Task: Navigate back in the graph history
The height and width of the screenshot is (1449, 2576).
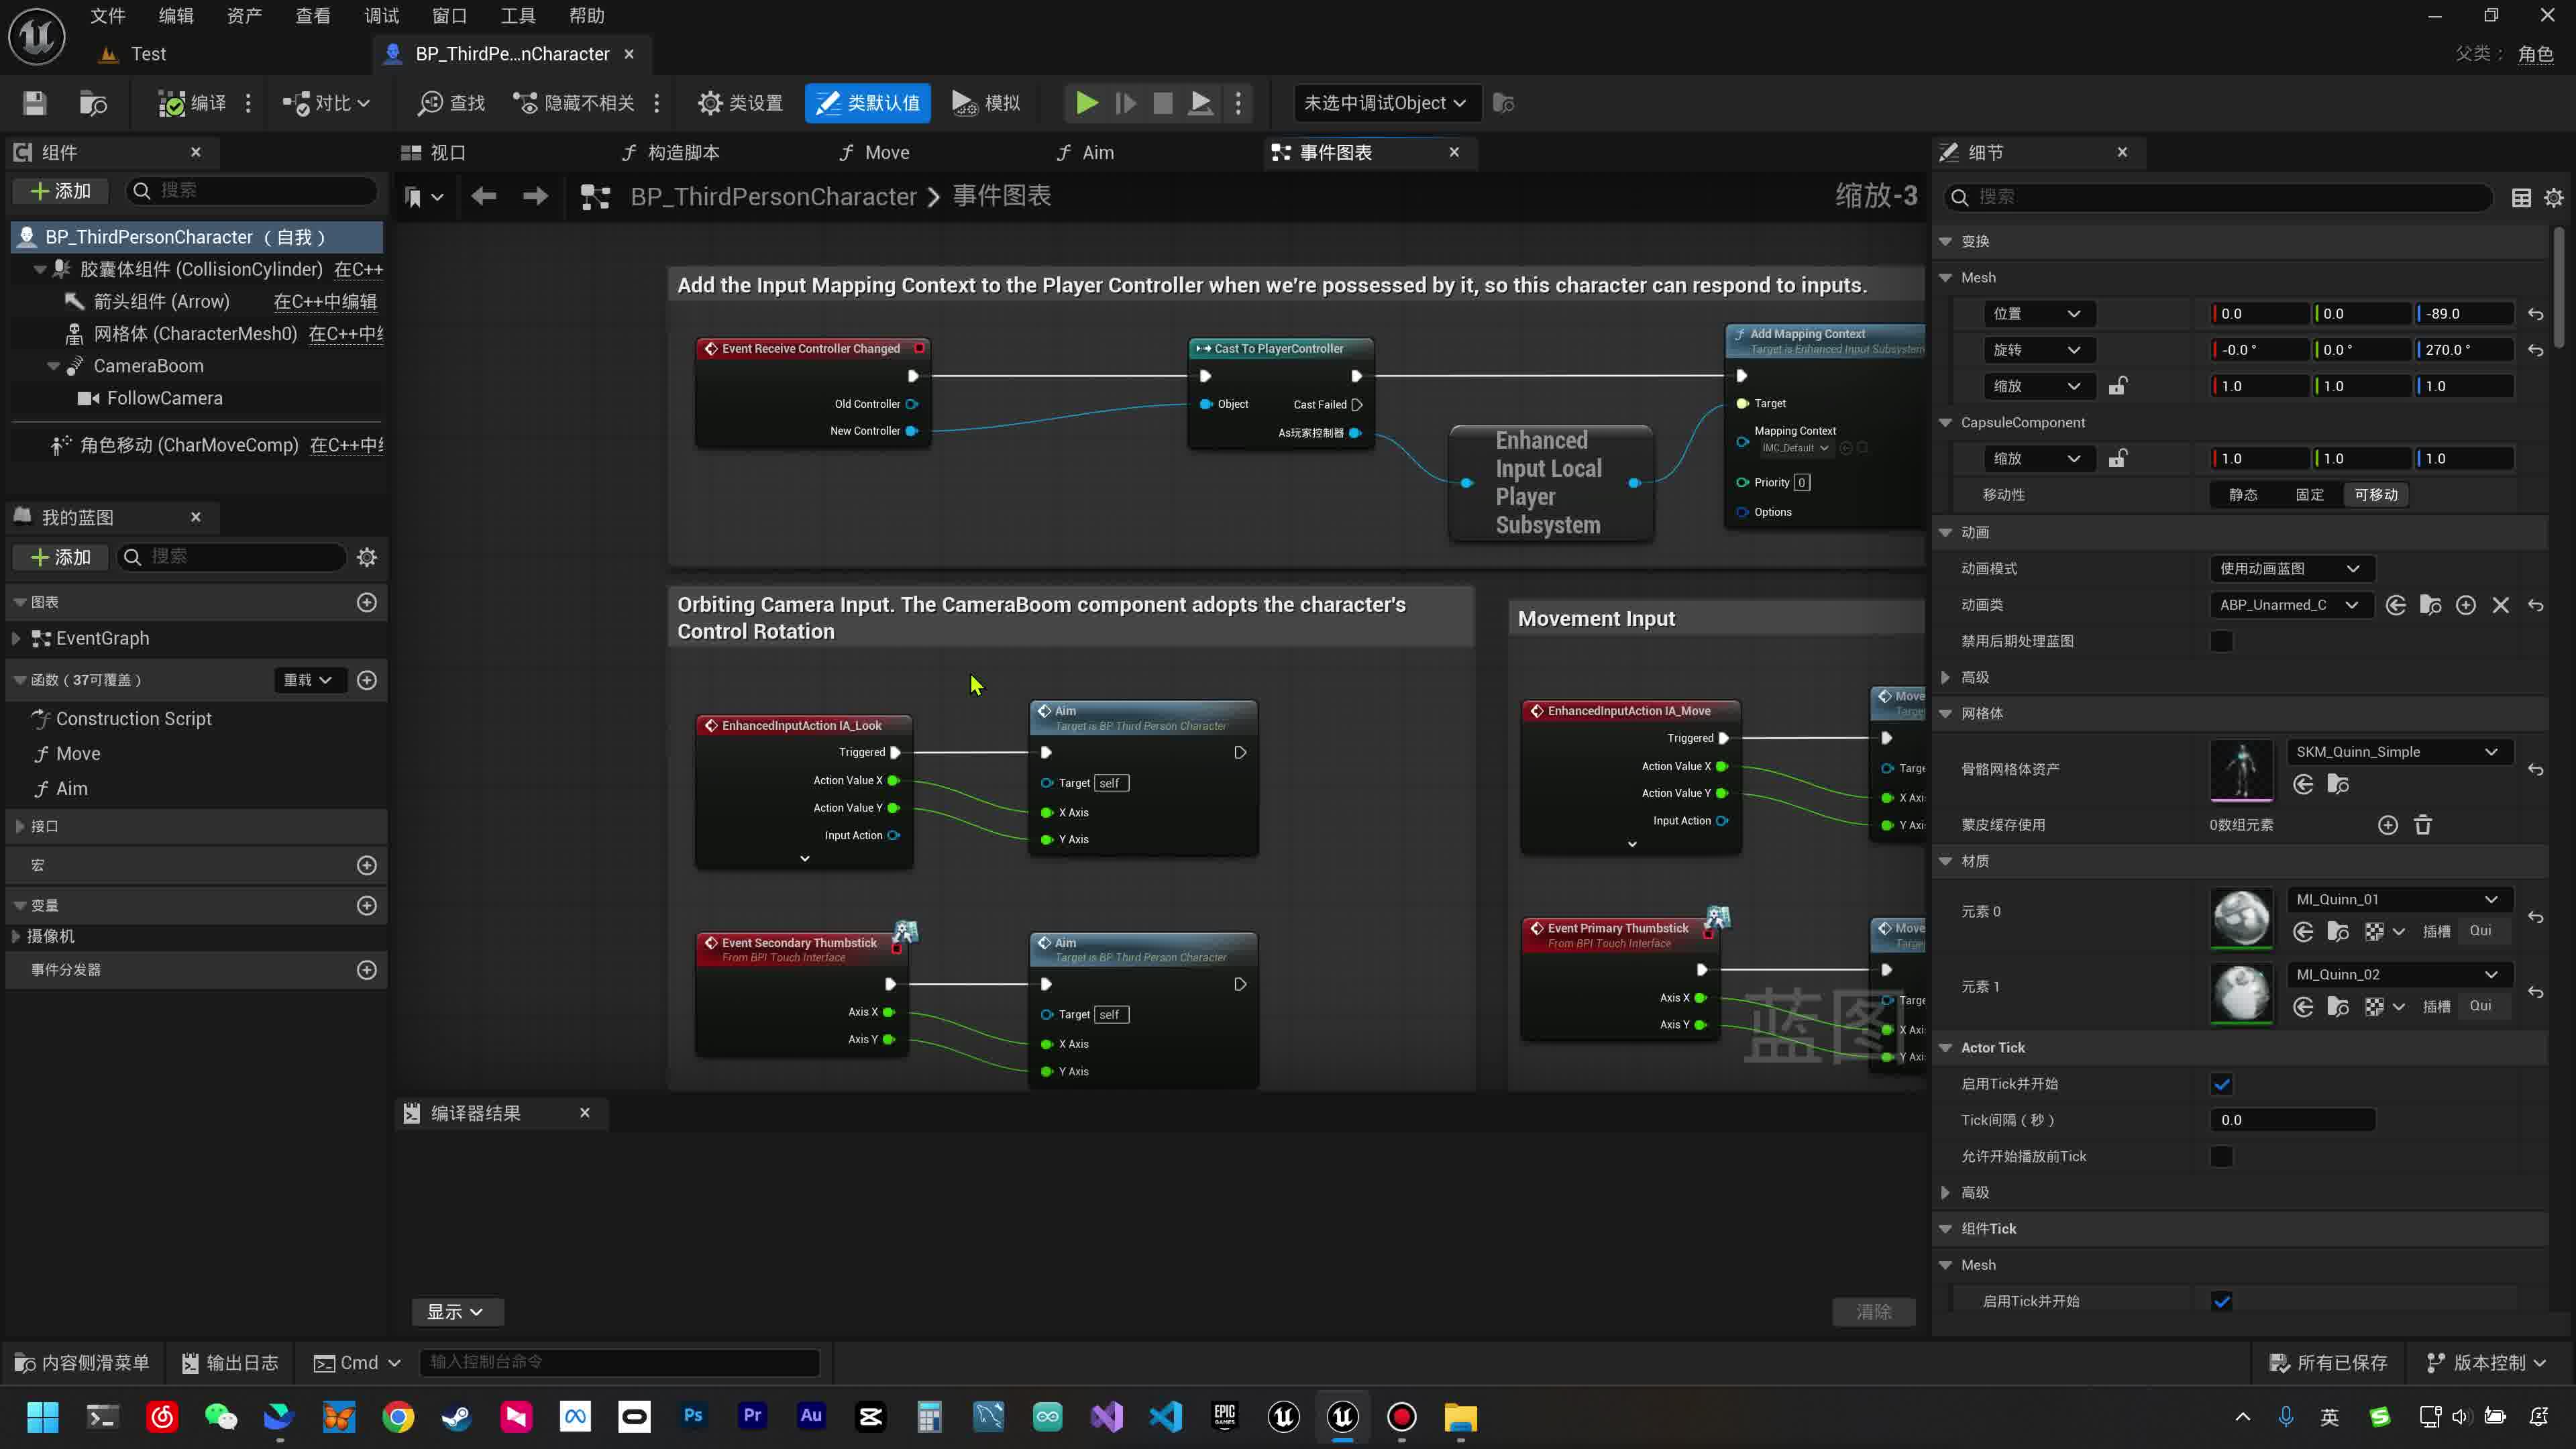Action: pos(484,196)
